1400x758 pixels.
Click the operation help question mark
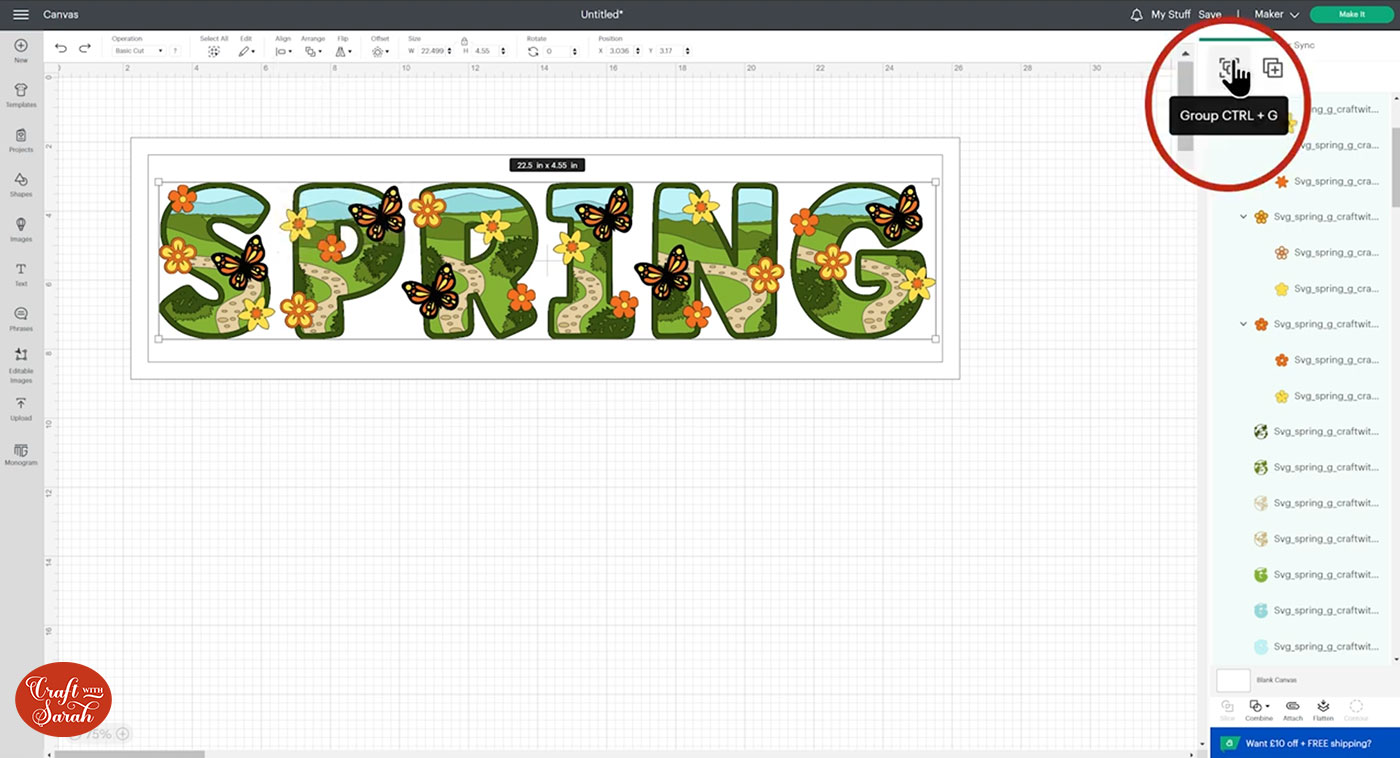click(175, 51)
